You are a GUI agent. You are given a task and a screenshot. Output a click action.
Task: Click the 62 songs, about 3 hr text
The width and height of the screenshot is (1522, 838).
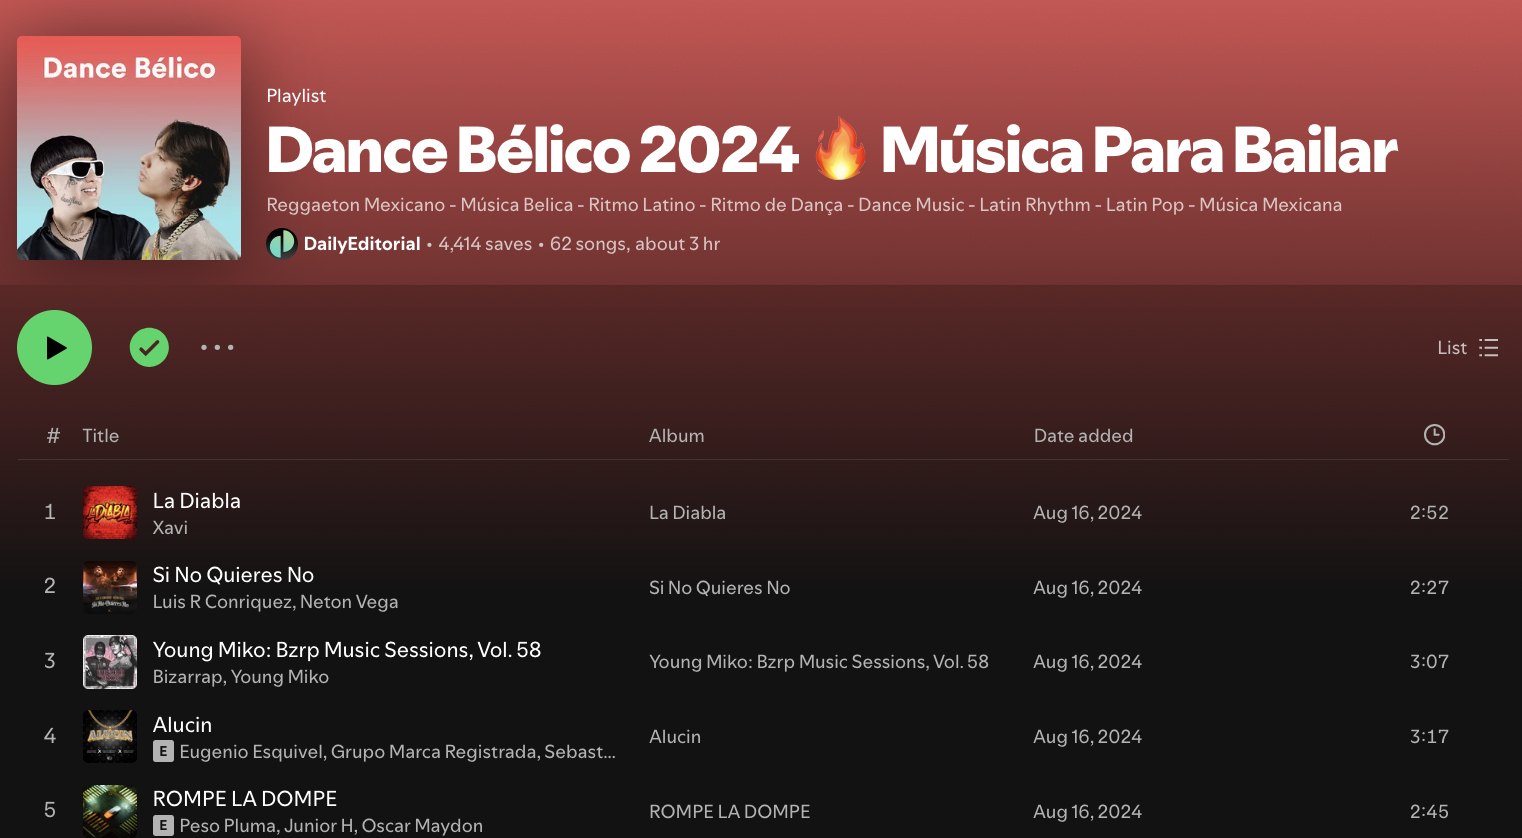coord(635,244)
